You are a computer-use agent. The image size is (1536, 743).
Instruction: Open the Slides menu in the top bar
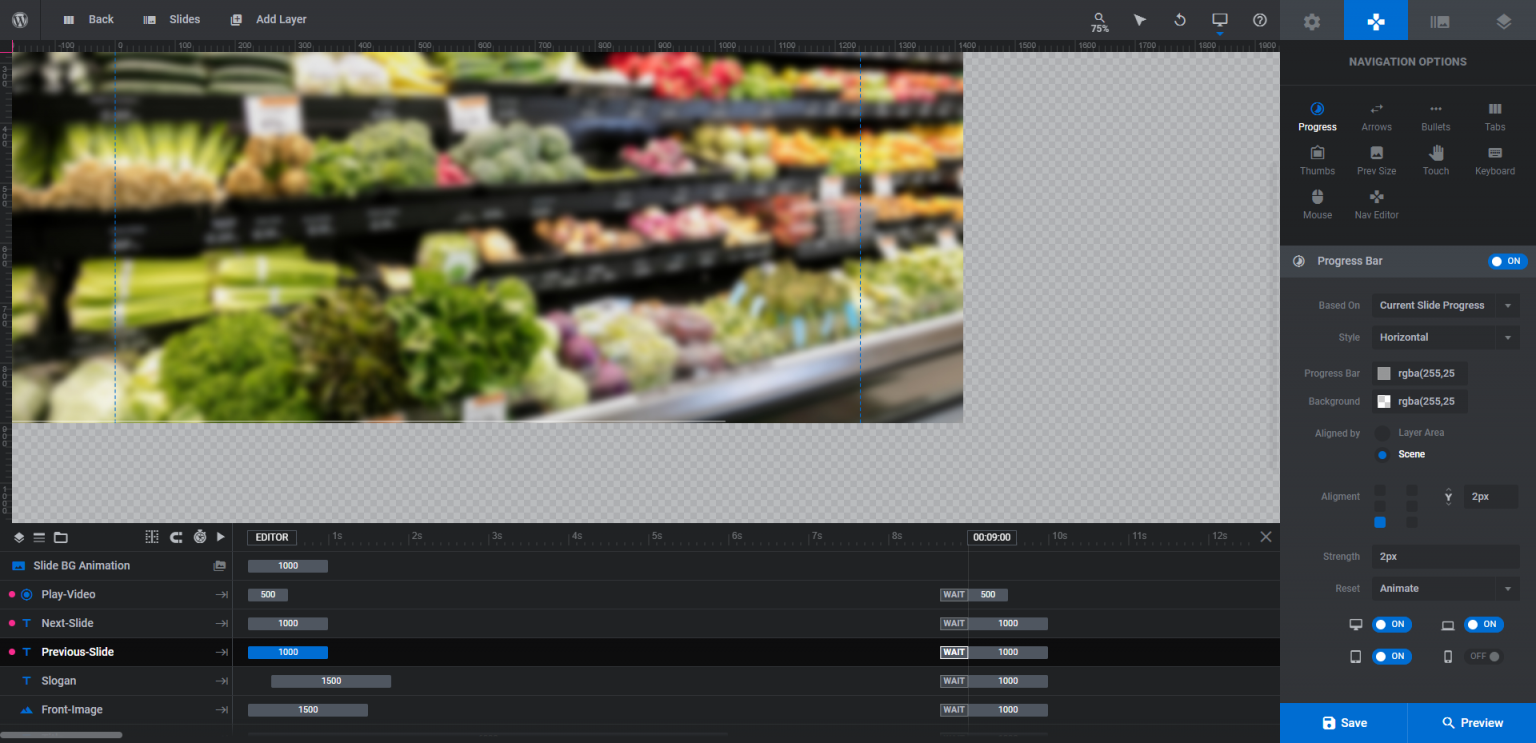click(171, 19)
